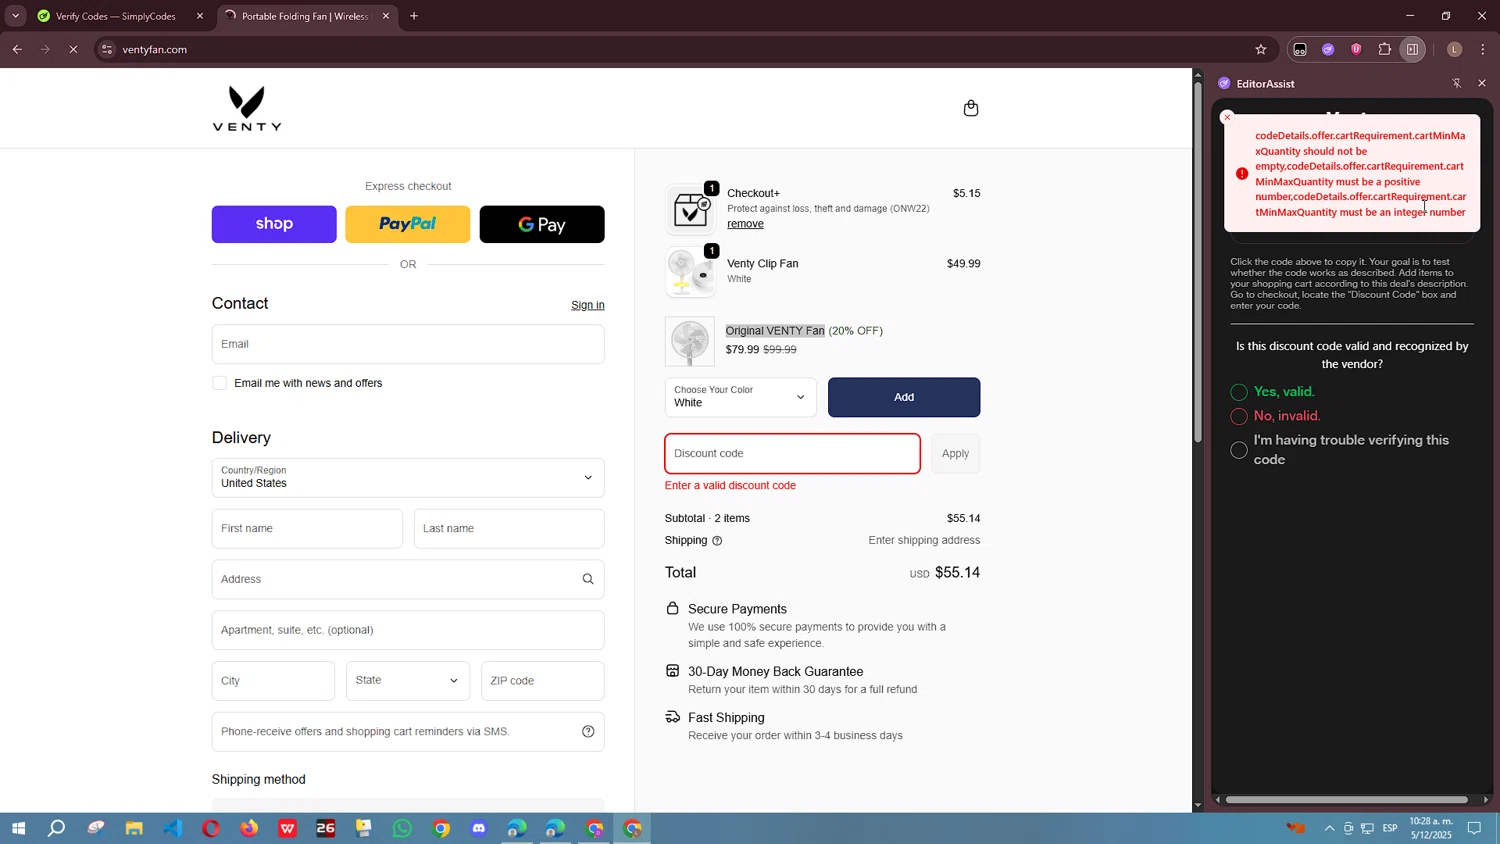The width and height of the screenshot is (1500, 844).
Task: Select the Yes, valid radio option
Action: [x=1239, y=392]
